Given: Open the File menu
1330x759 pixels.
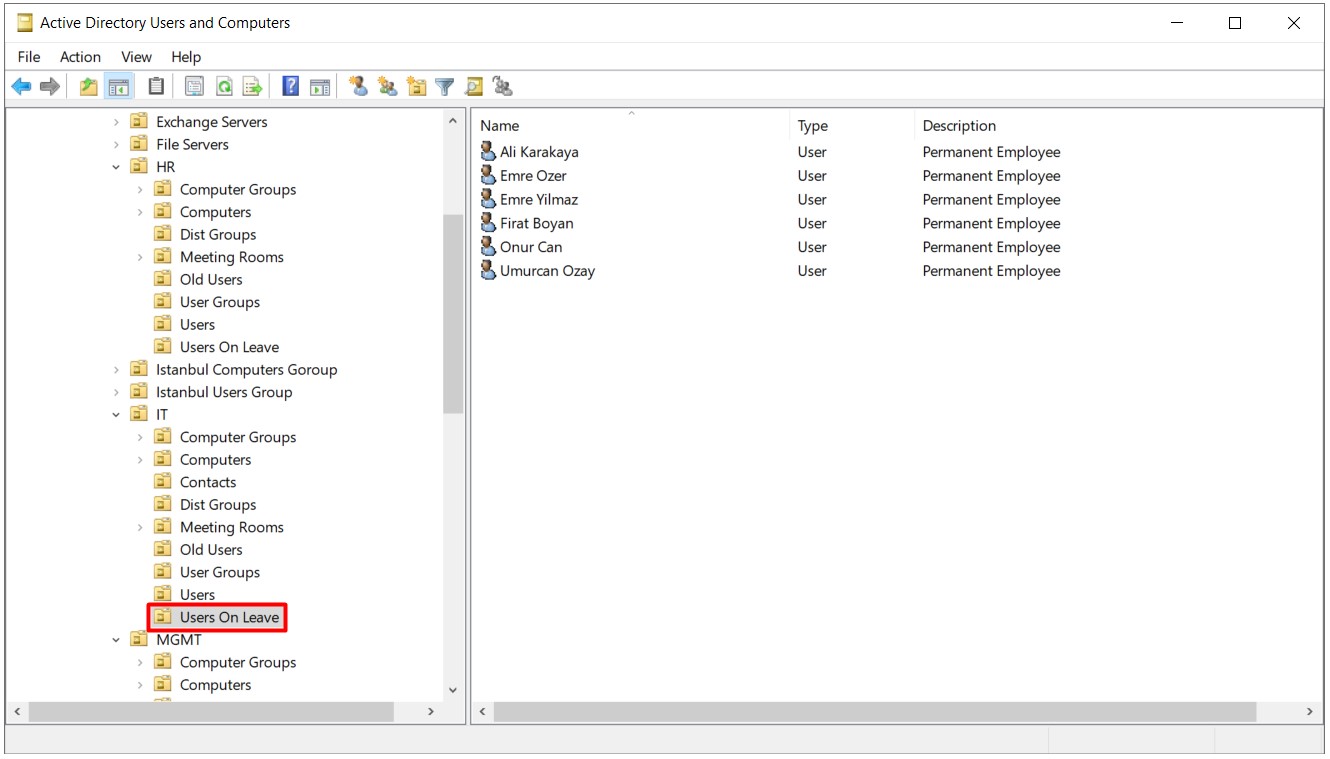Looking at the screenshot, I should point(29,57).
